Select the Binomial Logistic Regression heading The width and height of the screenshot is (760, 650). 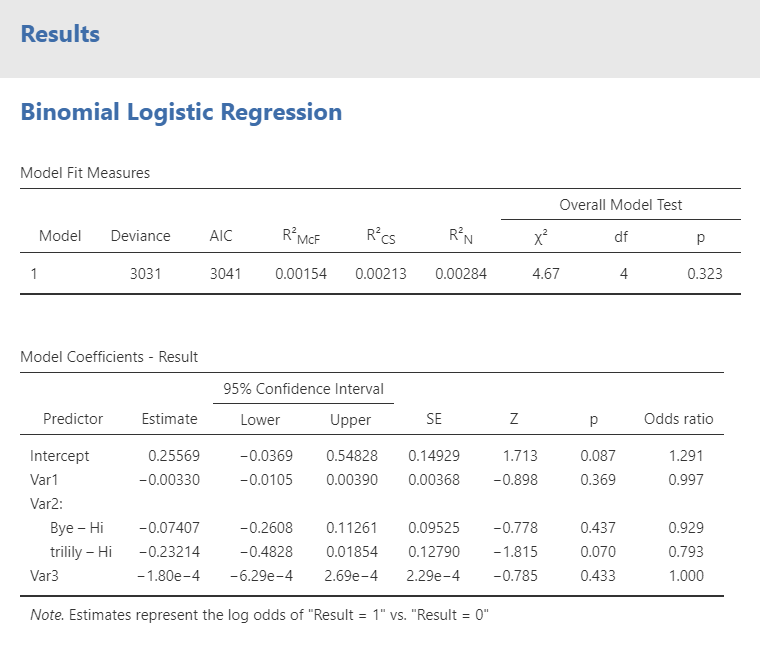pos(181,112)
